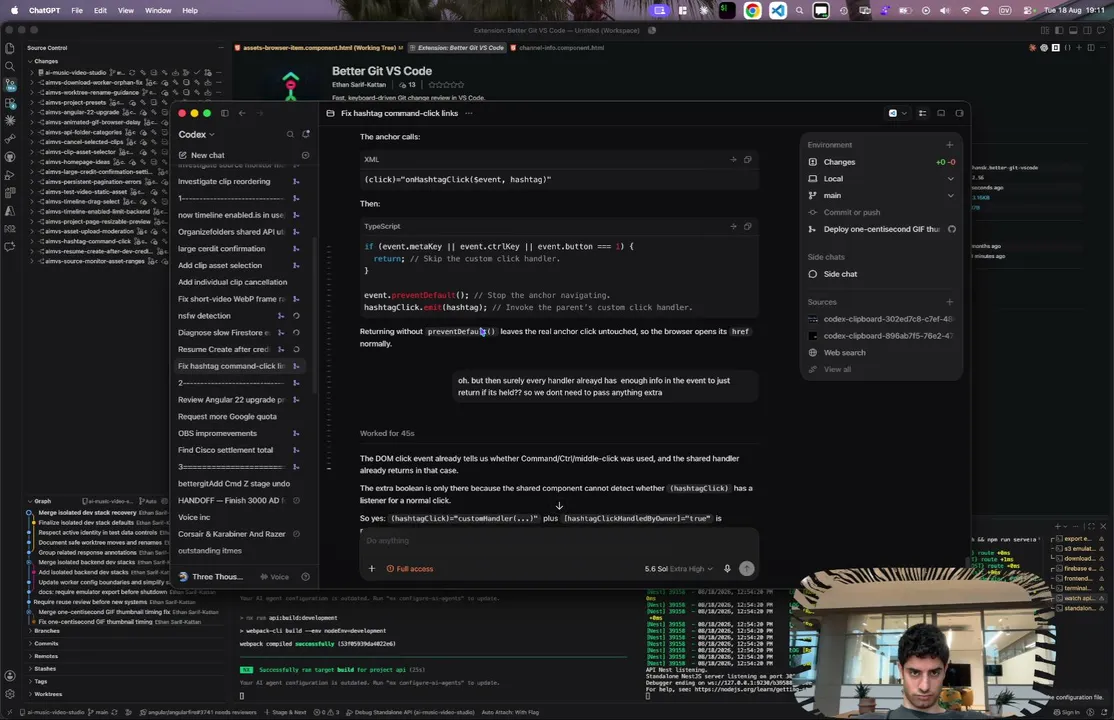The width and height of the screenshot is (1114, 720).
Task: Click New chat in Codex sidebar
Action: [x=207, y=155]
